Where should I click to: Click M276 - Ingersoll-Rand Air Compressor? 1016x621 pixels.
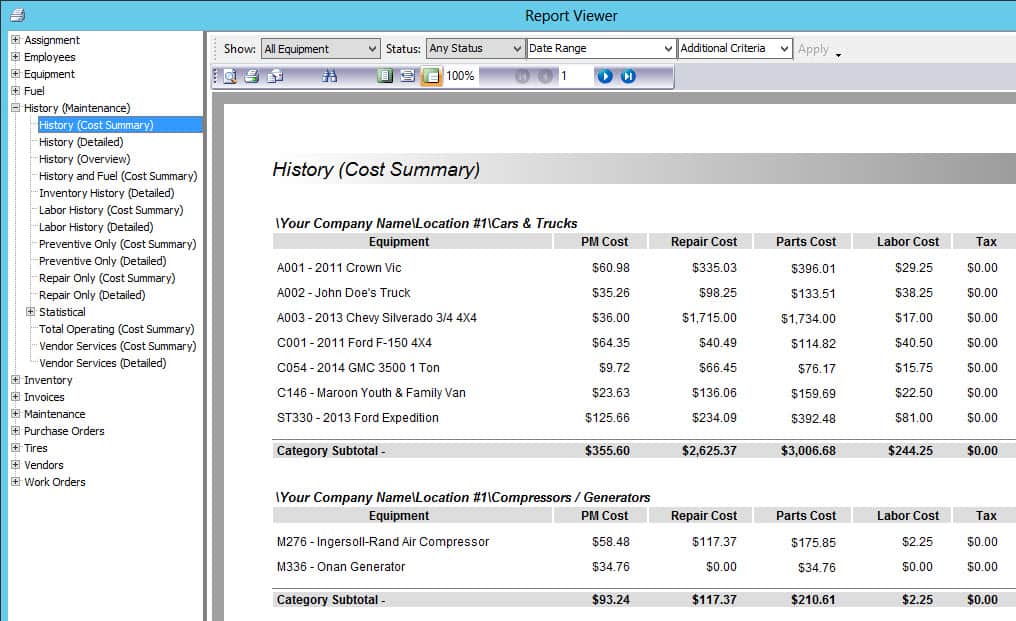382,541
